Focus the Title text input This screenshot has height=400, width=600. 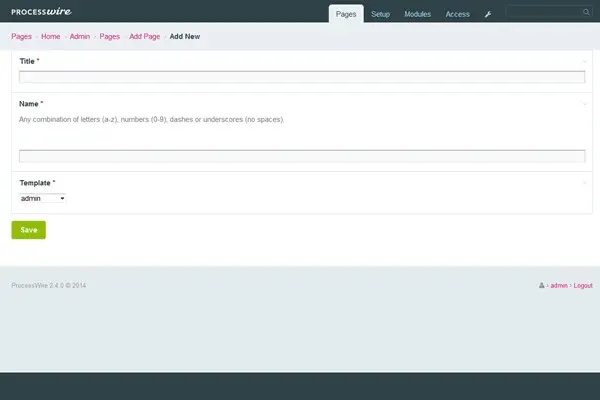301,76
